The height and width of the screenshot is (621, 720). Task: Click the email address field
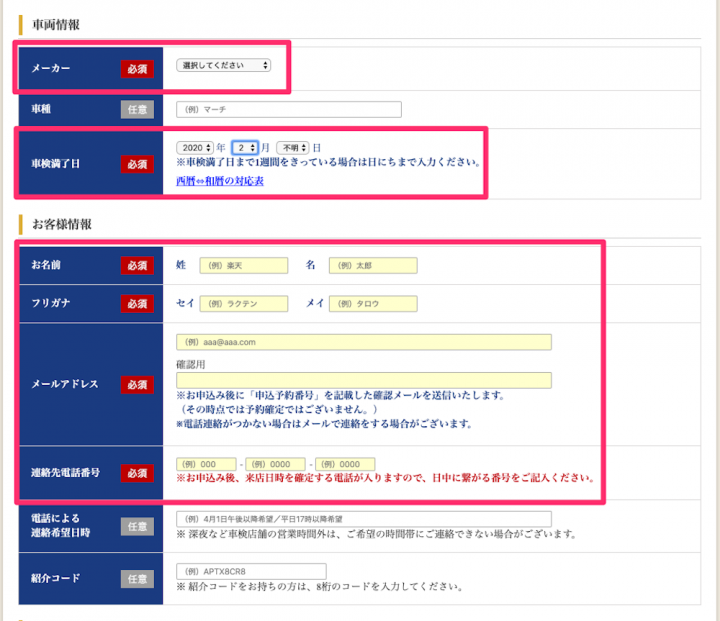coord(364,342)
